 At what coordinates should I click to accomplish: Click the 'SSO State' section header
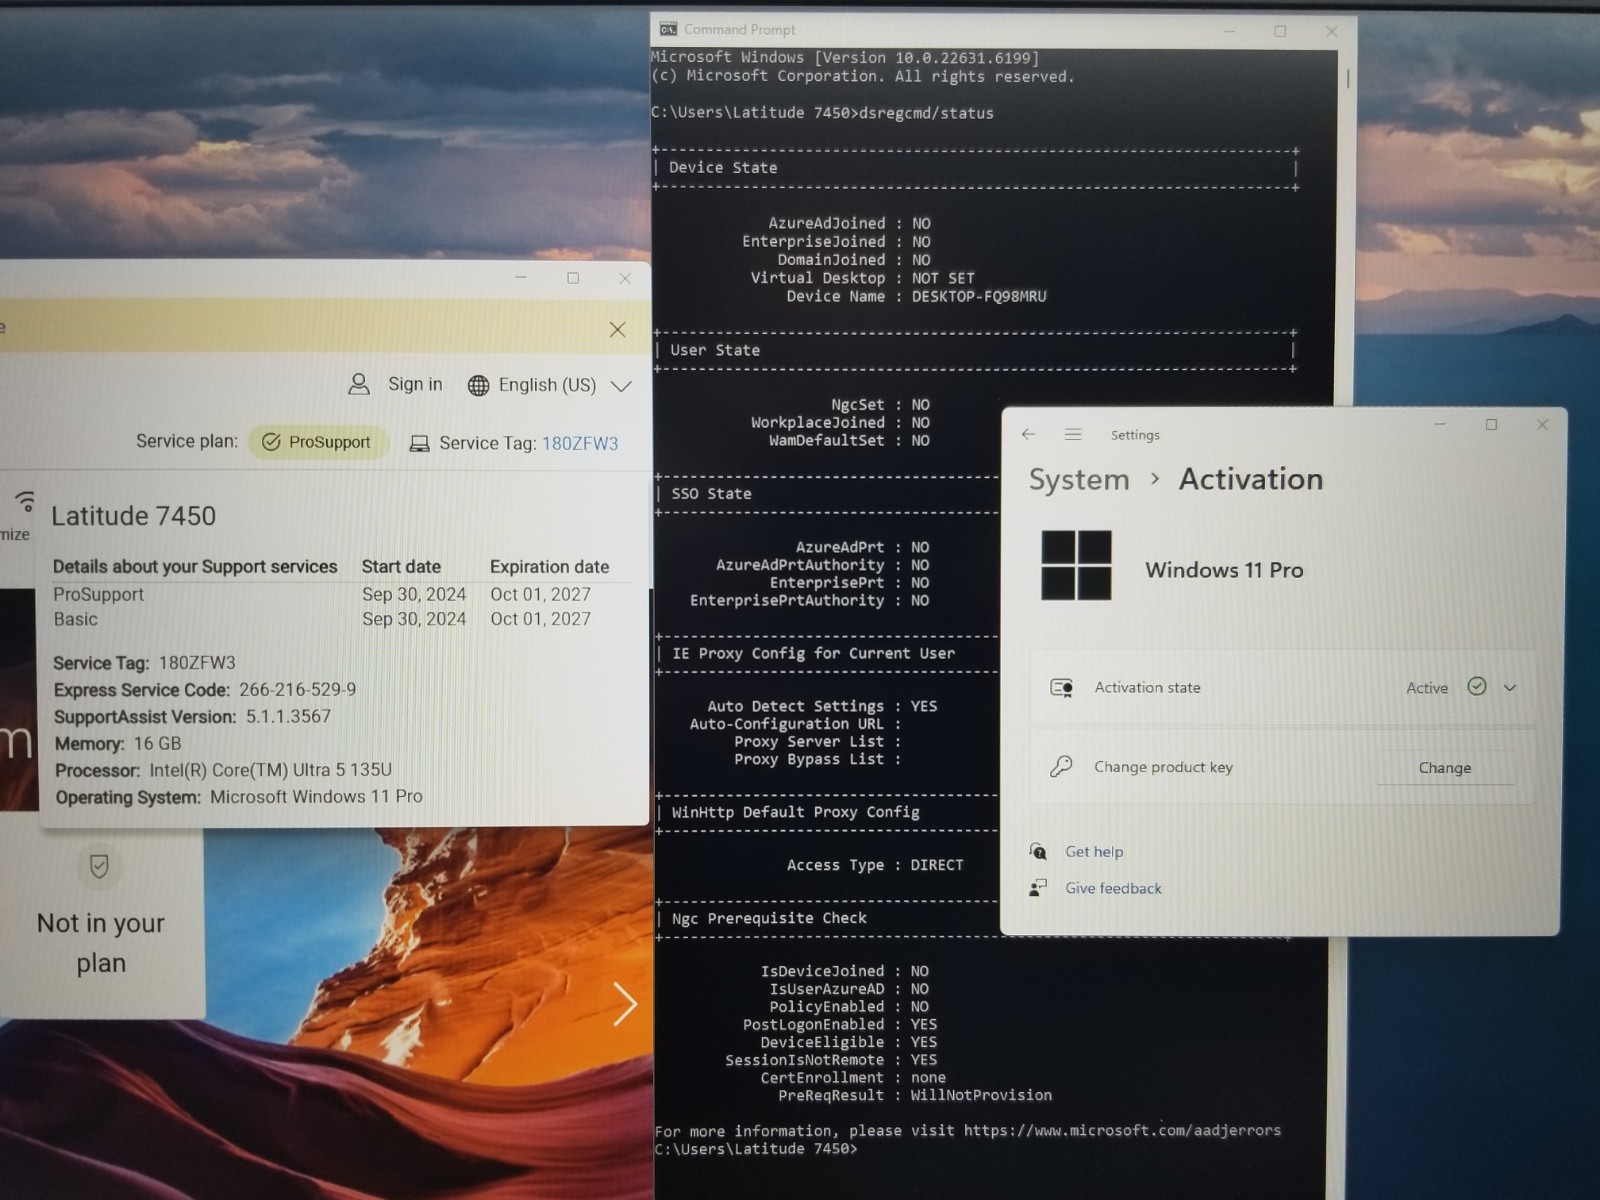711,494
